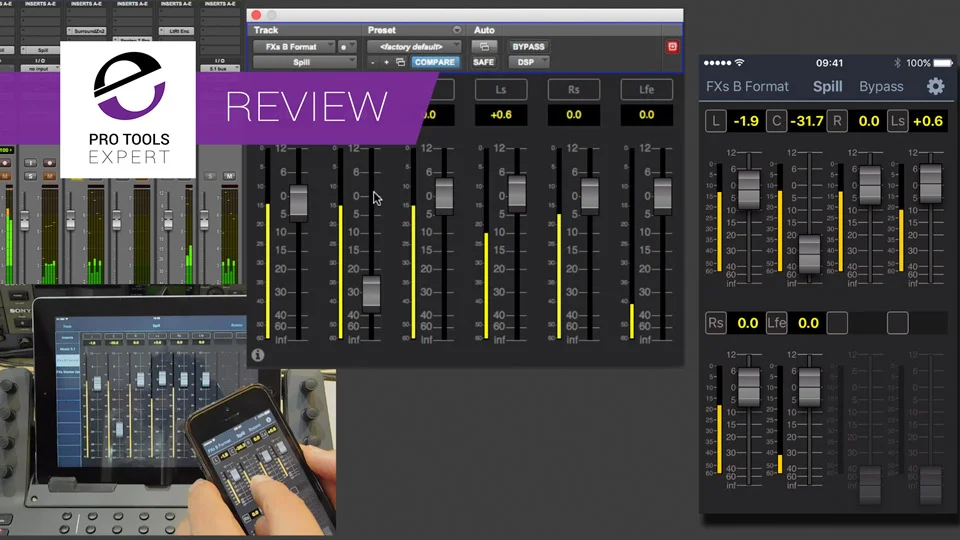This screenshot has height=540, width=960.
Task: Tap the -1.9 value in phone app
Action: [x=746, y=121]
